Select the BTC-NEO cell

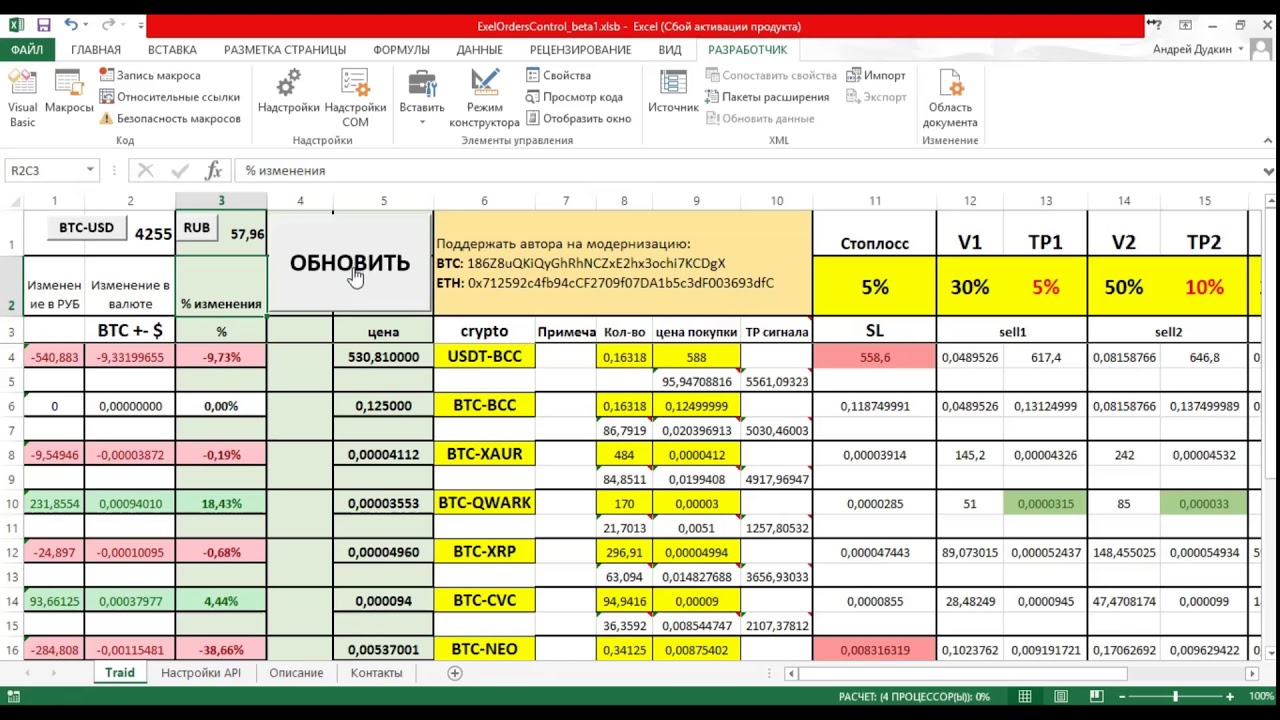click(x=484, y=650)
